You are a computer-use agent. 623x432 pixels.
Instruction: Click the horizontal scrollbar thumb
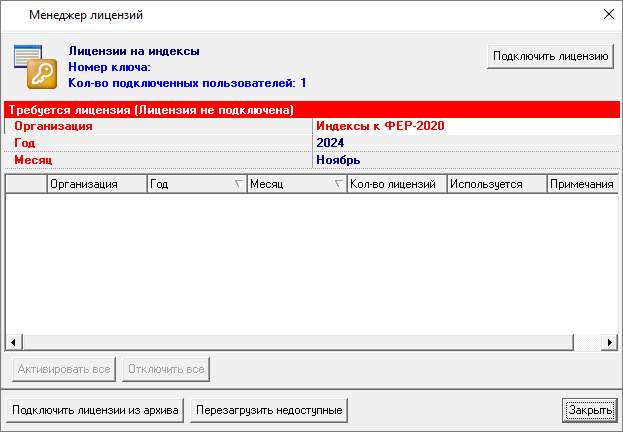298,342
